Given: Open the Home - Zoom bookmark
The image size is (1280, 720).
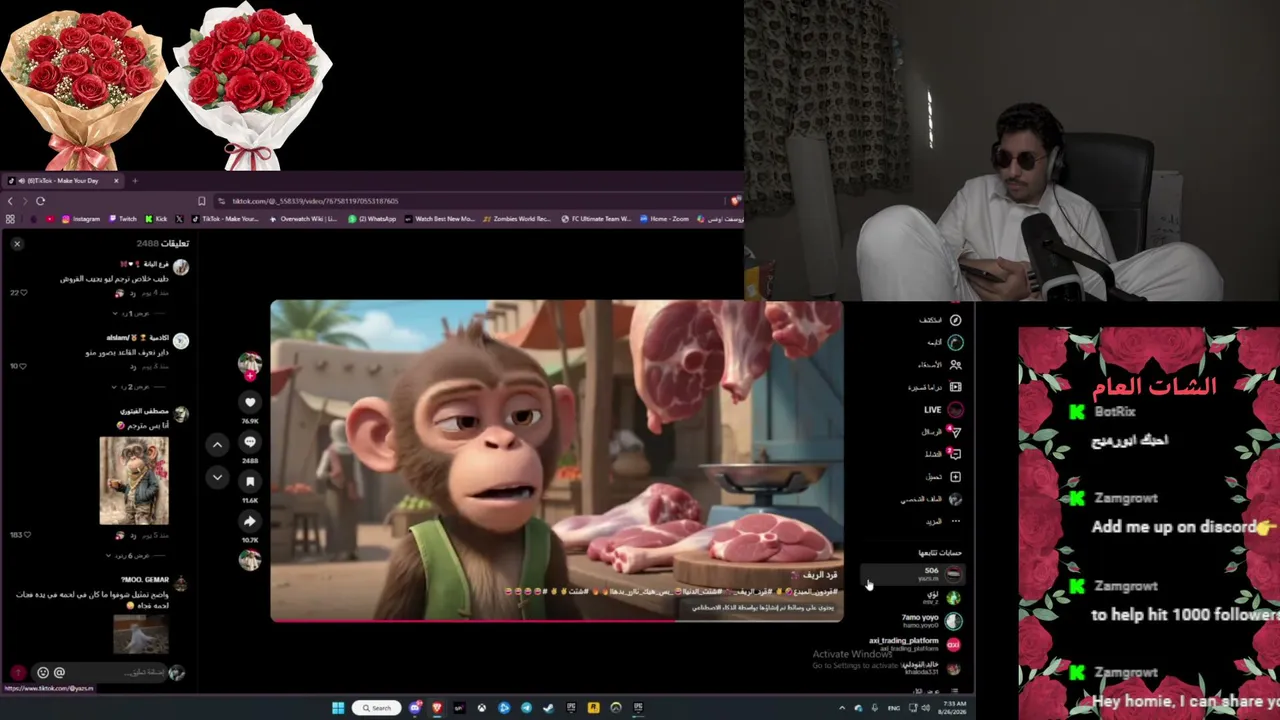Looking at the screenshot, I should pos(665,219).
